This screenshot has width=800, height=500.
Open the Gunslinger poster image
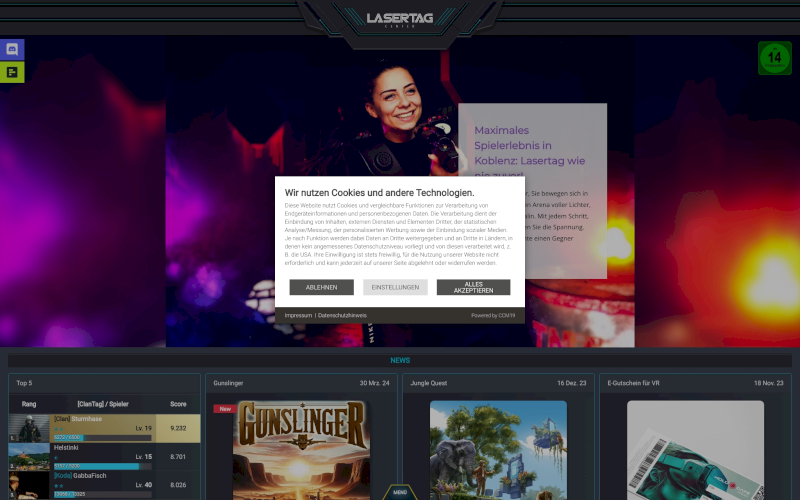[x=300, y=452]
